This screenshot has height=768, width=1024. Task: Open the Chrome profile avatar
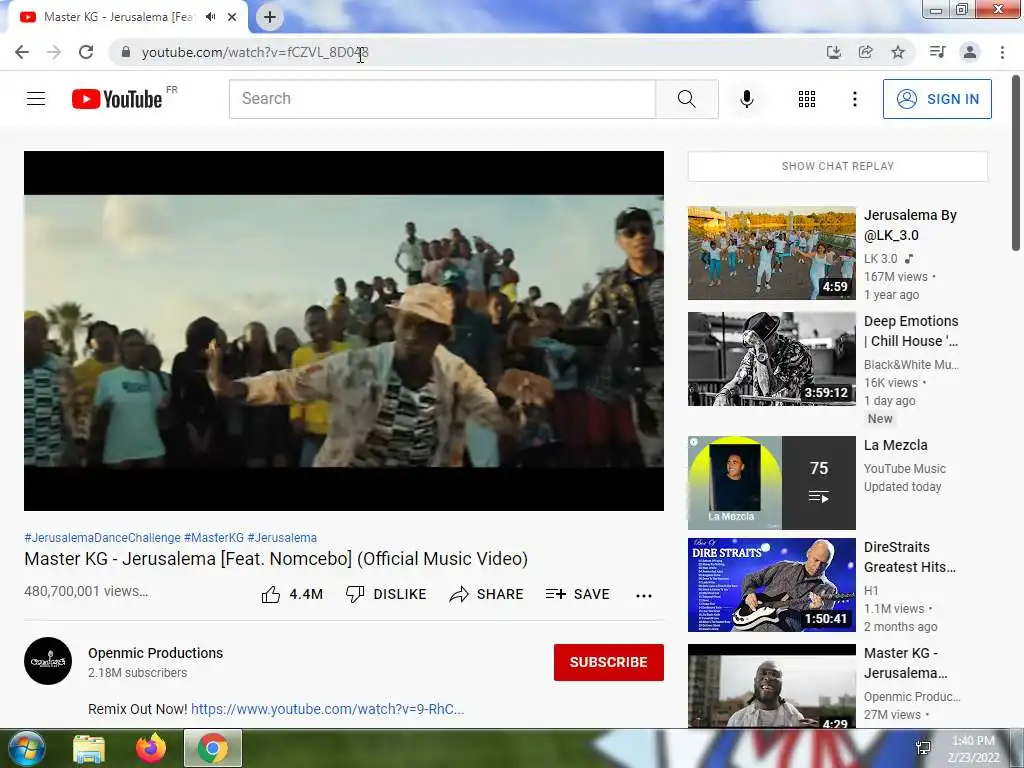(x=970, y=52)
